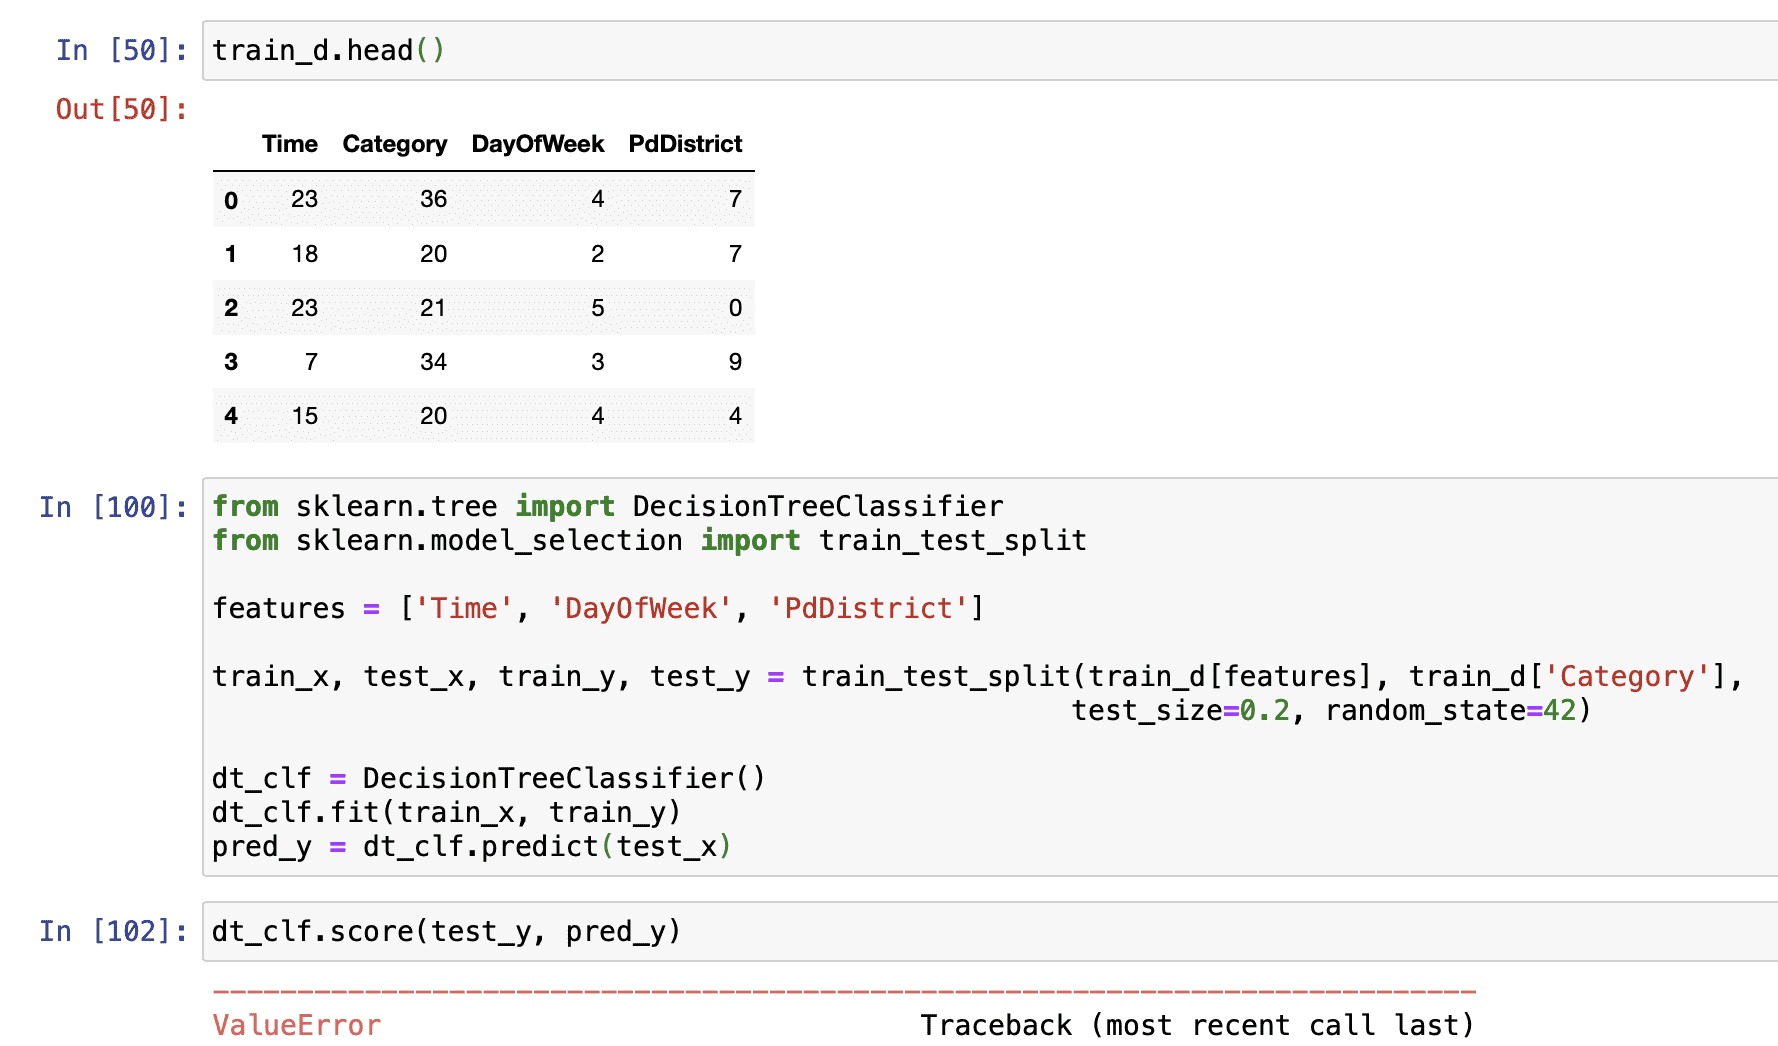Screen dimensions: 1778x1046
Task: Click row index 3 of the dataframe
Action: (231, 362)
